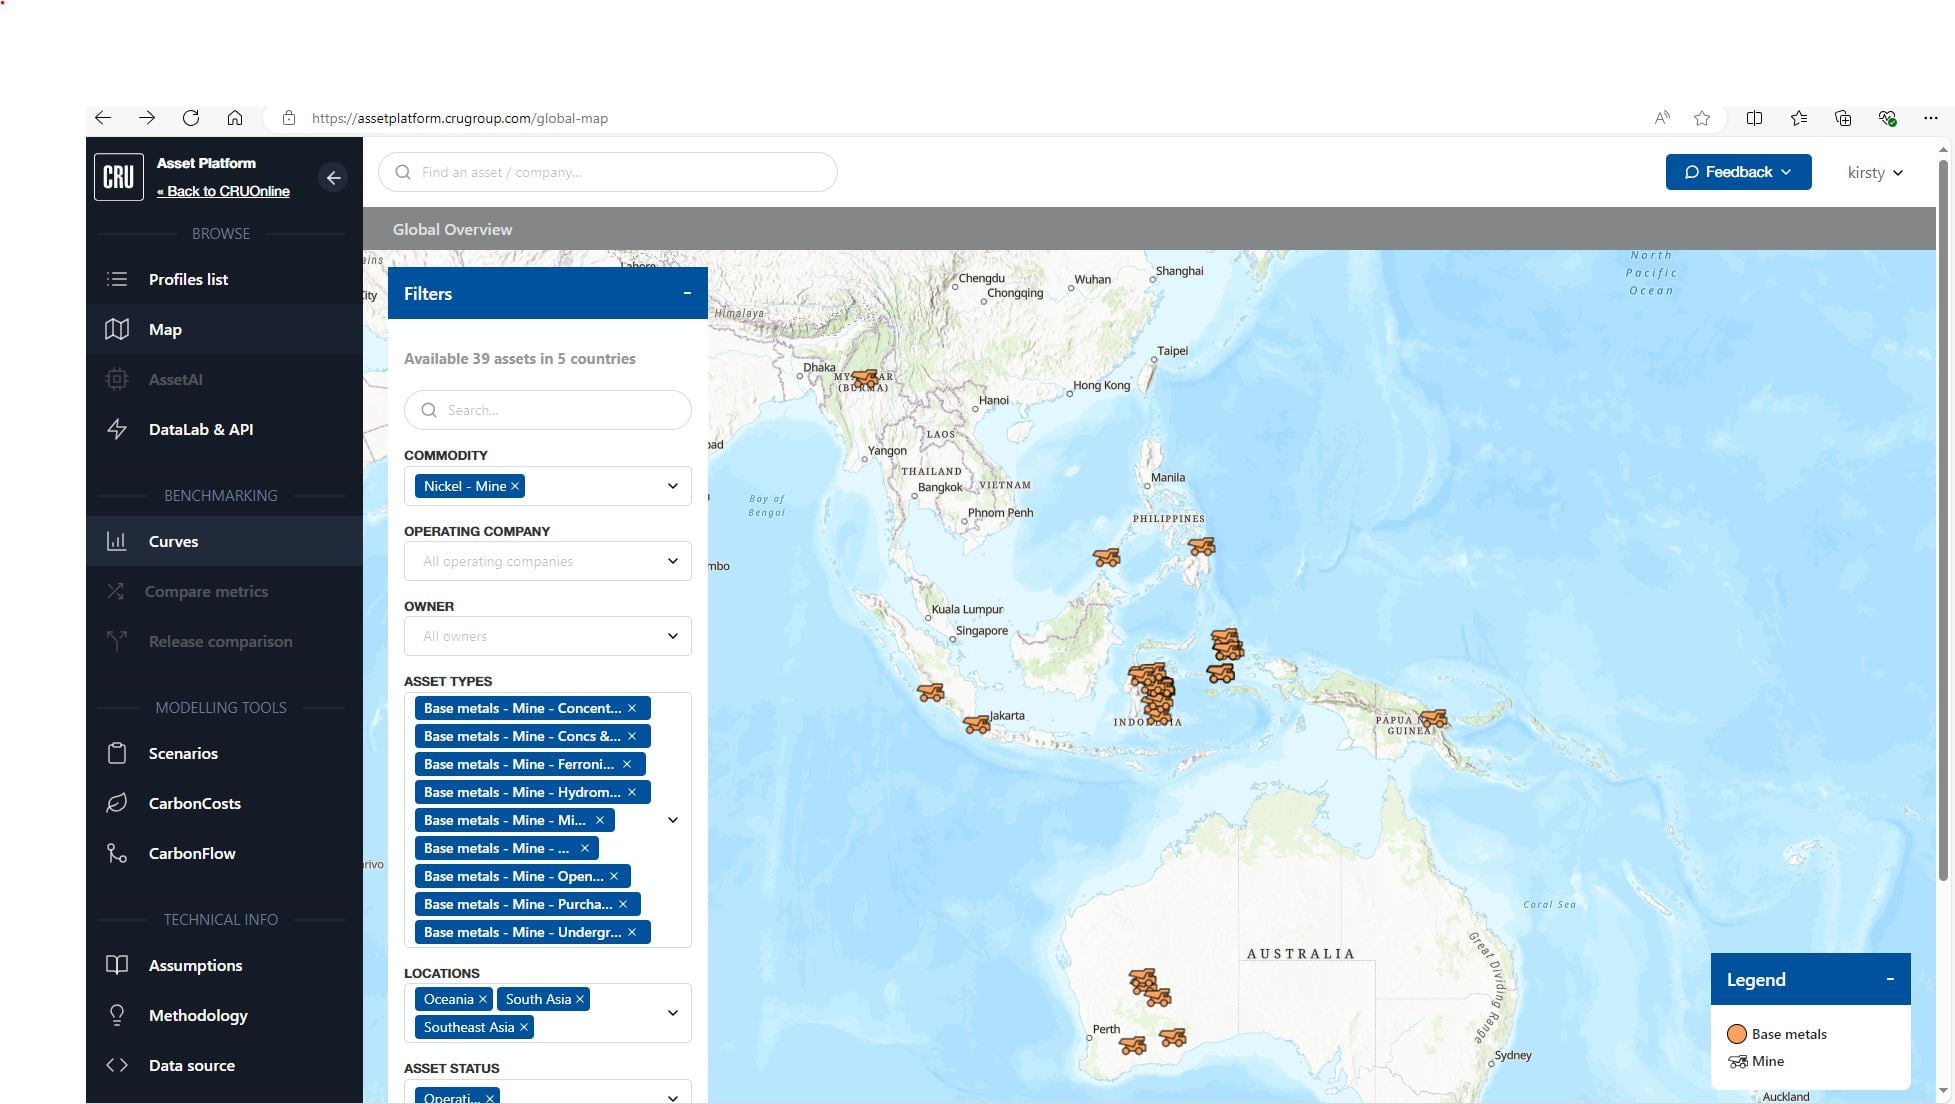Click the mine marker in Papua New Guinea

pyautogui.click(x=1433, y=718)
